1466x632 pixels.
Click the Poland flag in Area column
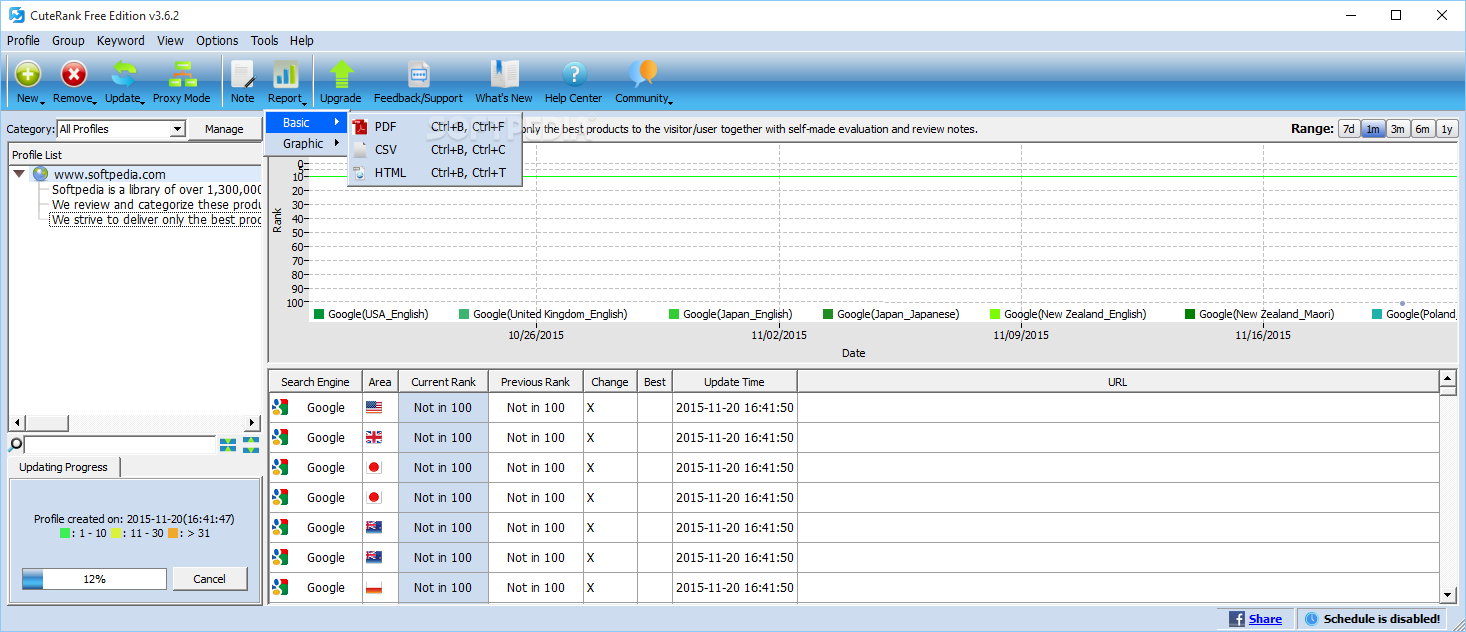(x=374, y=588)
